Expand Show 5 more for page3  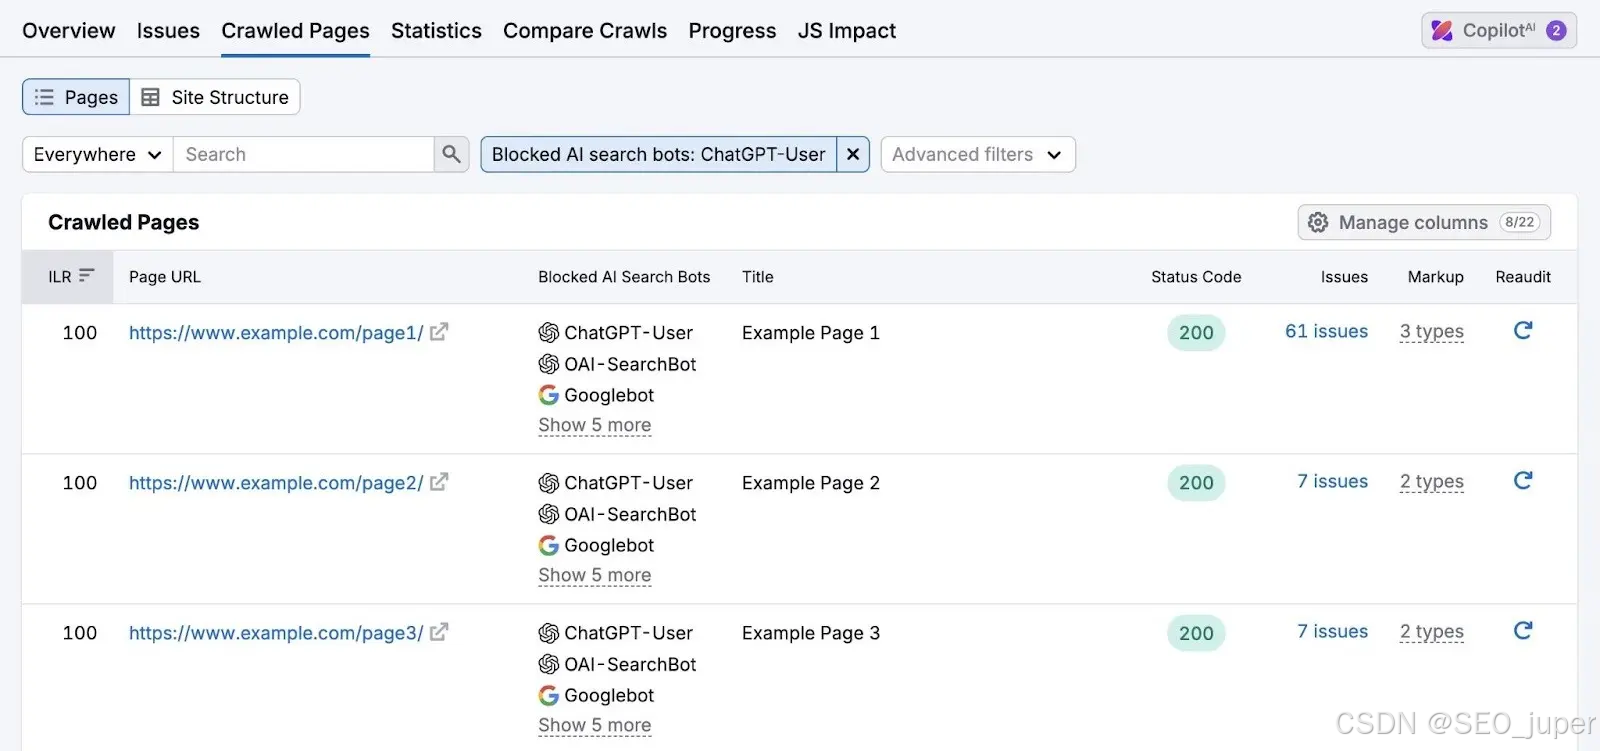[595, 725]
